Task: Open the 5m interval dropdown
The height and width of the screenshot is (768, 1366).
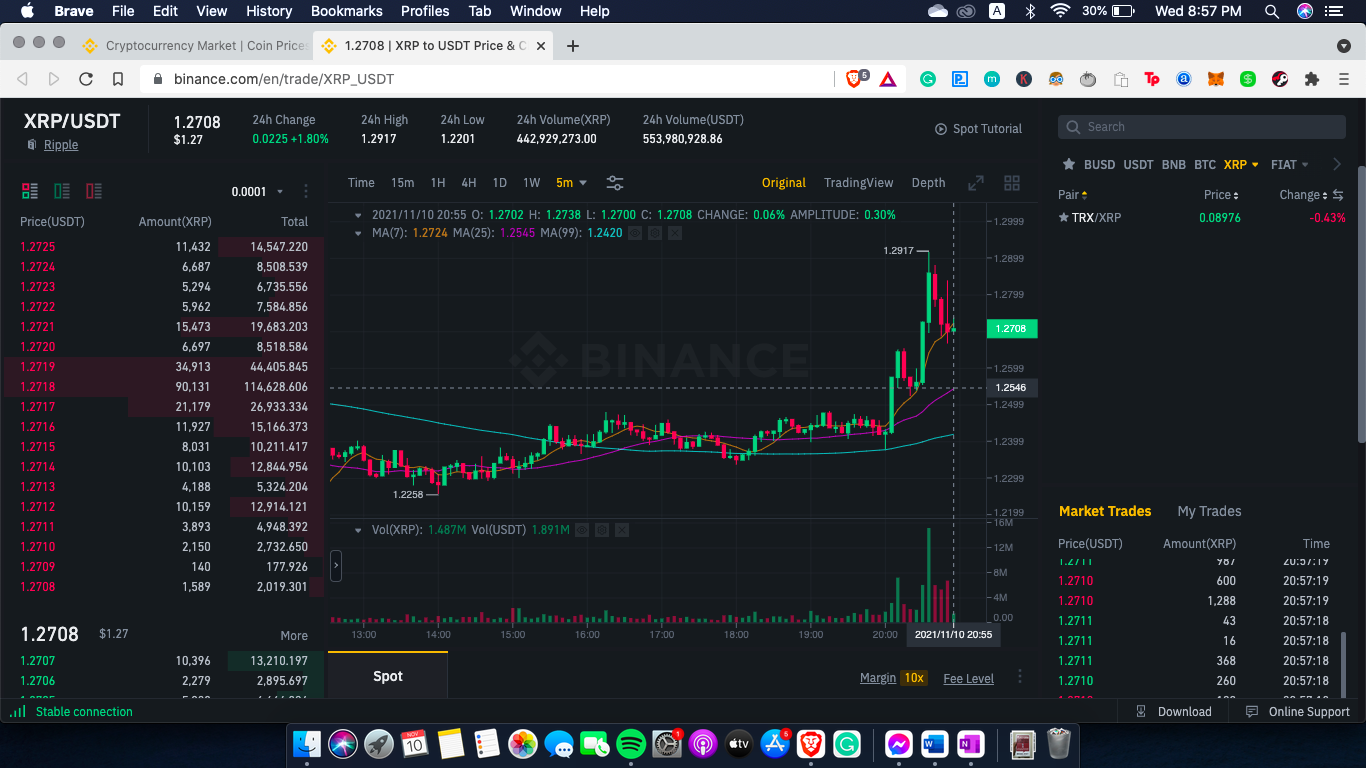Action: (571, 183)
